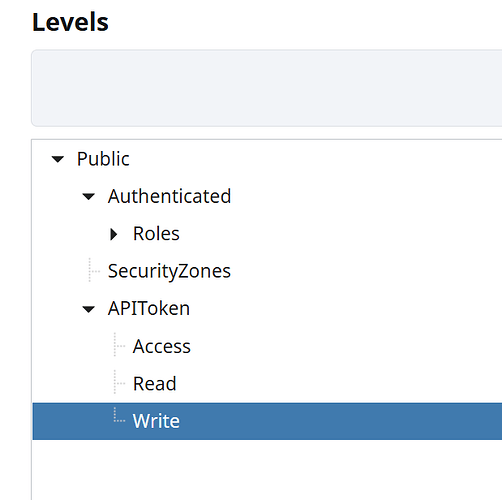The width and height of the screenshot is (502, 500).
Task: Select the APIToken level label
Action: (x=149, y=308)
